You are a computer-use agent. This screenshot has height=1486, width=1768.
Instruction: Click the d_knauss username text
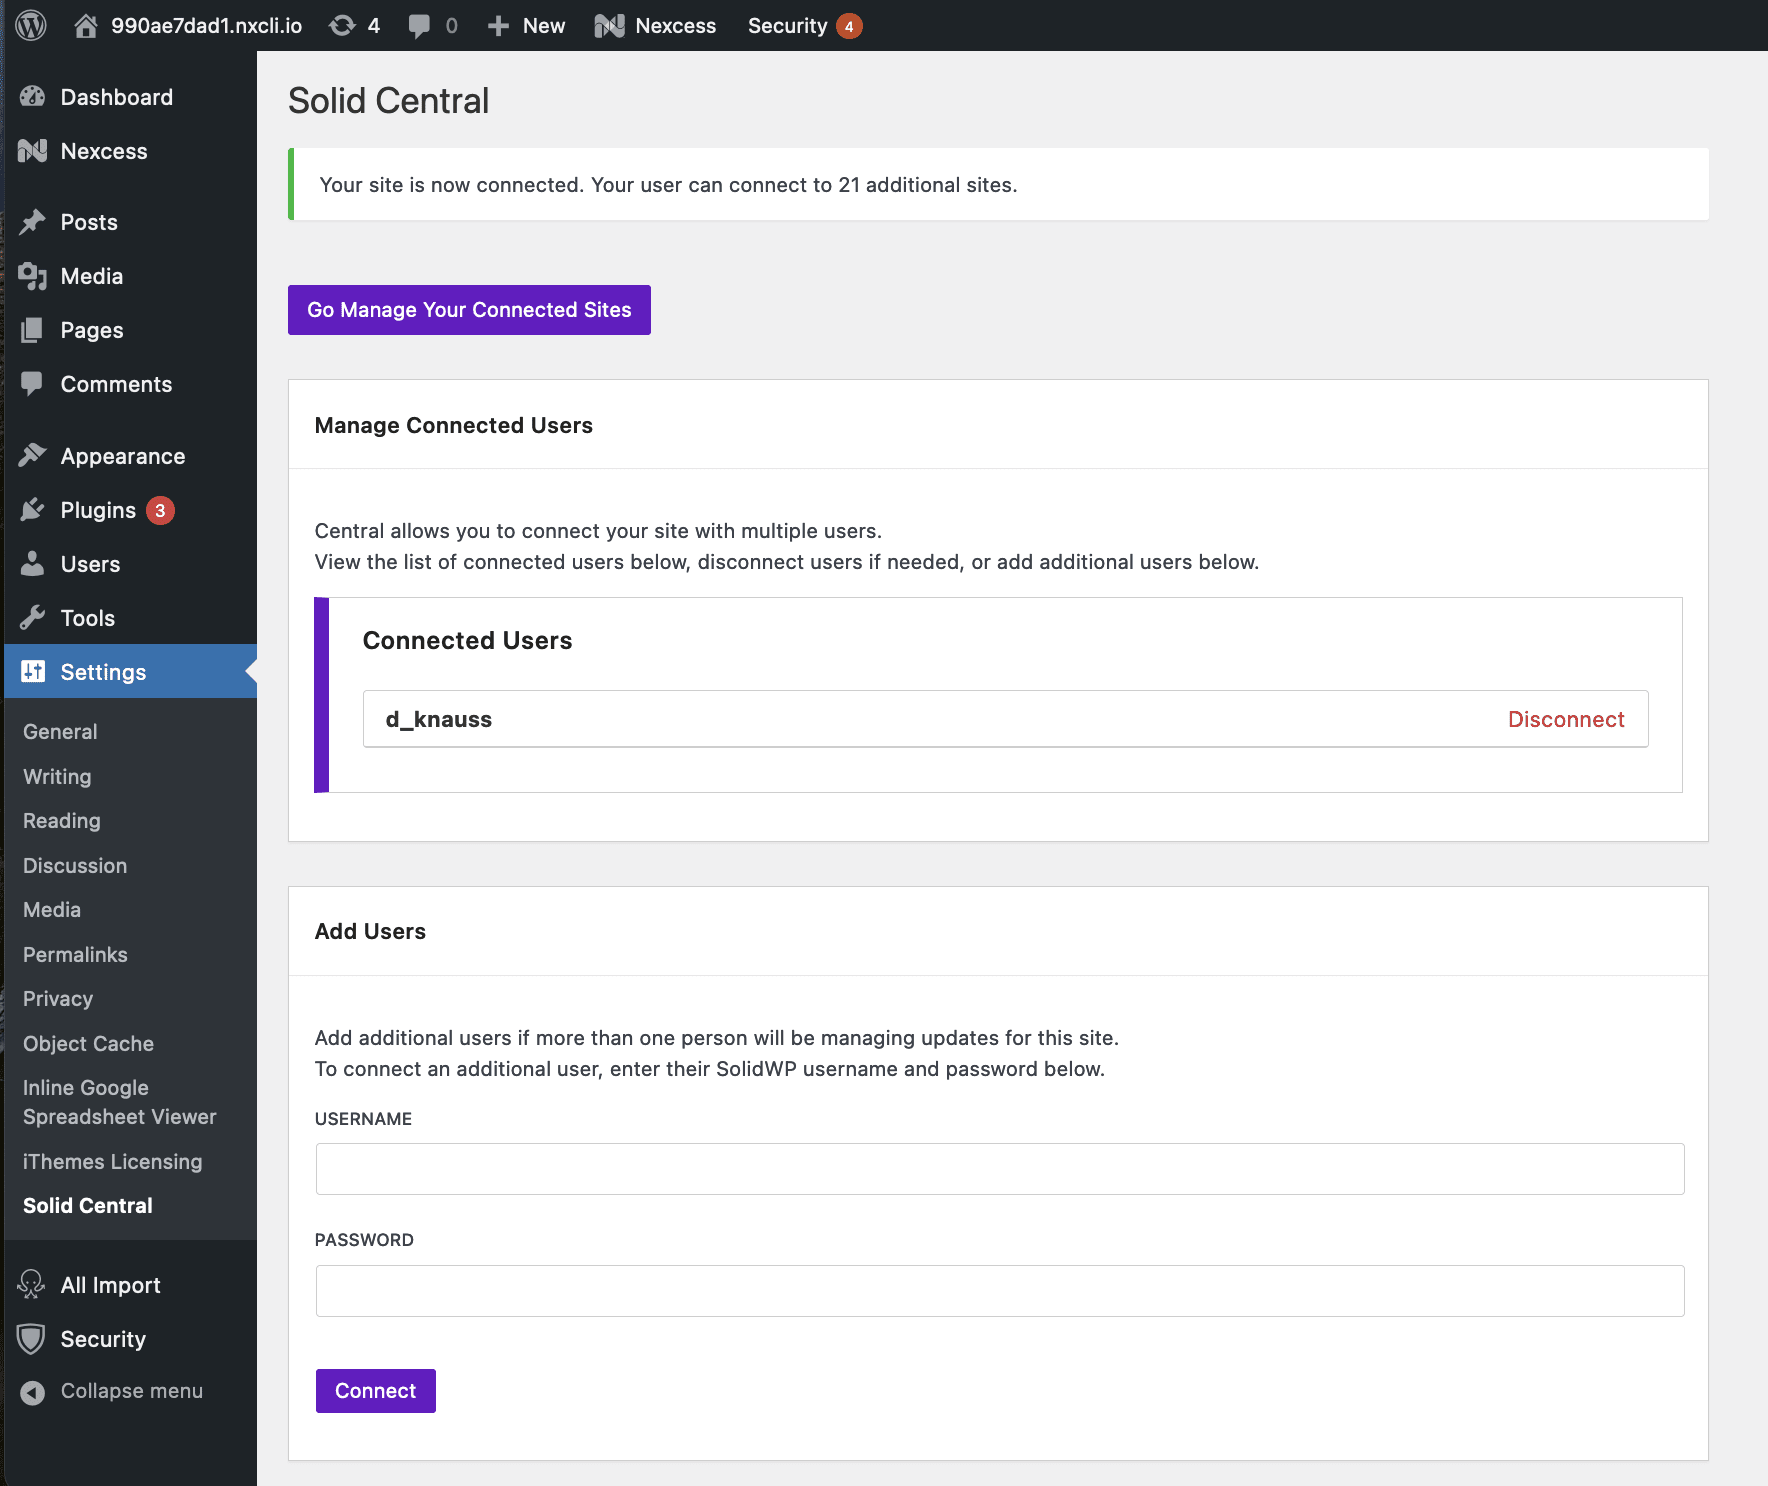[439, 719]
